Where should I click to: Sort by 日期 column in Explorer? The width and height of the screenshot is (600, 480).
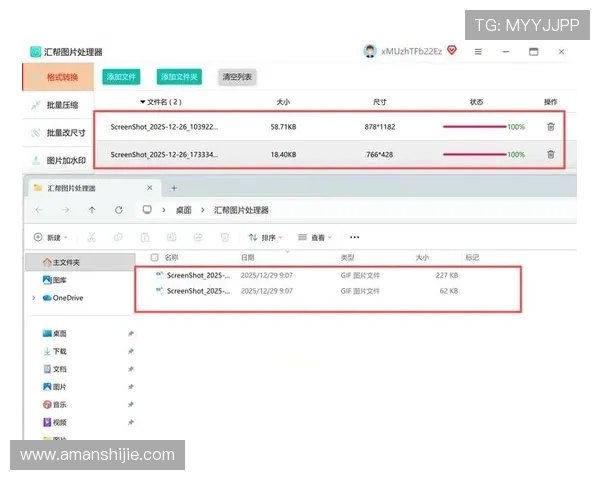point(248,257)
